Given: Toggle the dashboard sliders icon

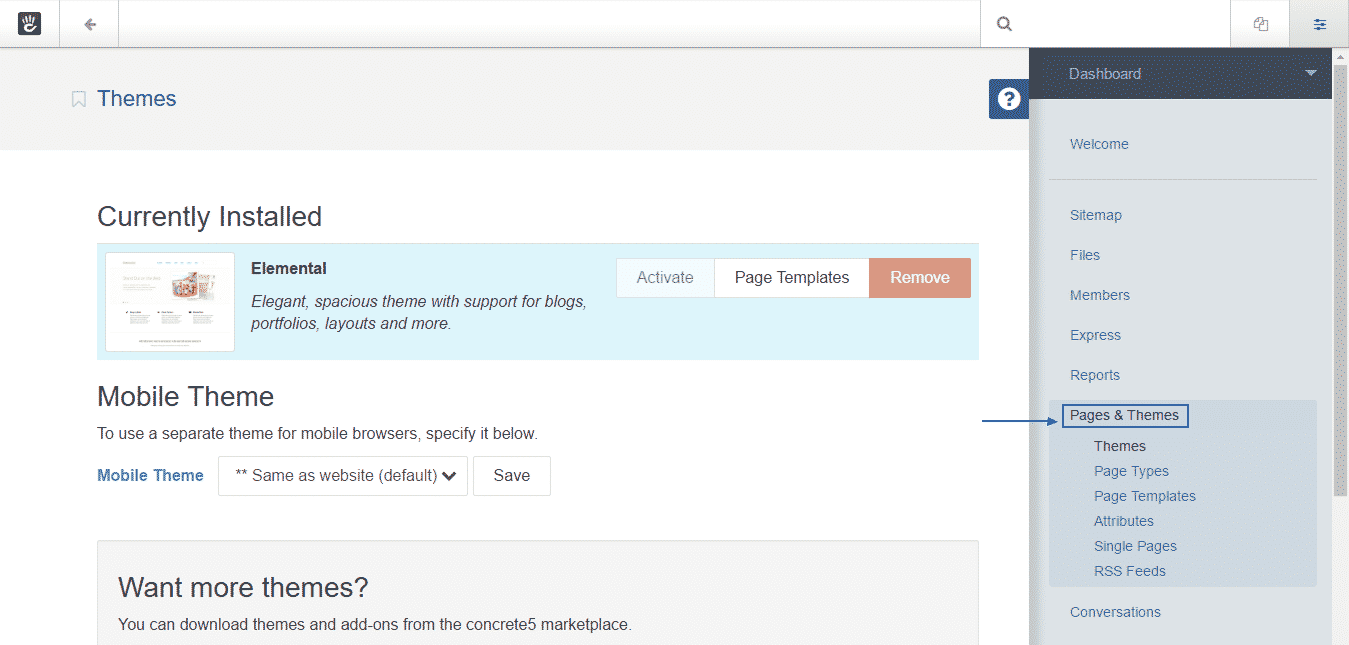Looking at the screenshot, I should pos(1319,24).
